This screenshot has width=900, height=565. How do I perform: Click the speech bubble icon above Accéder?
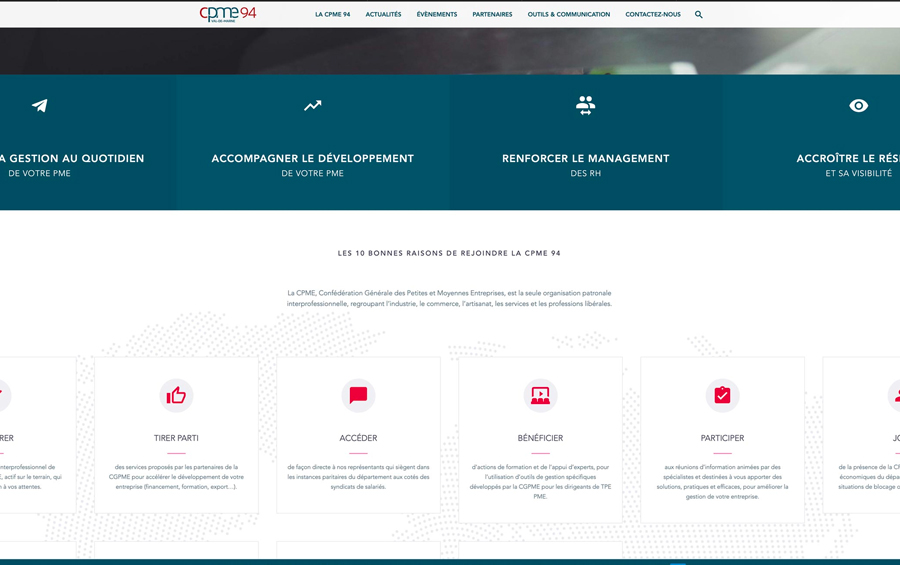[358, 395]
